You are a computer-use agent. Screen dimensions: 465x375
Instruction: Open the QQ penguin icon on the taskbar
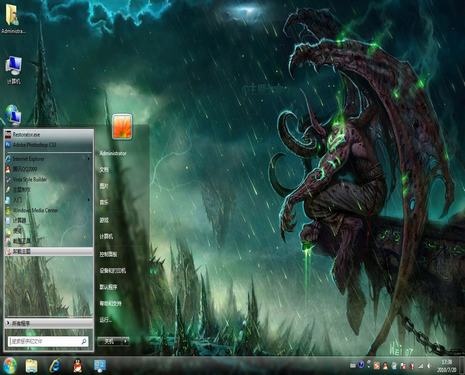pyautogui.click(x=78, y=366)
